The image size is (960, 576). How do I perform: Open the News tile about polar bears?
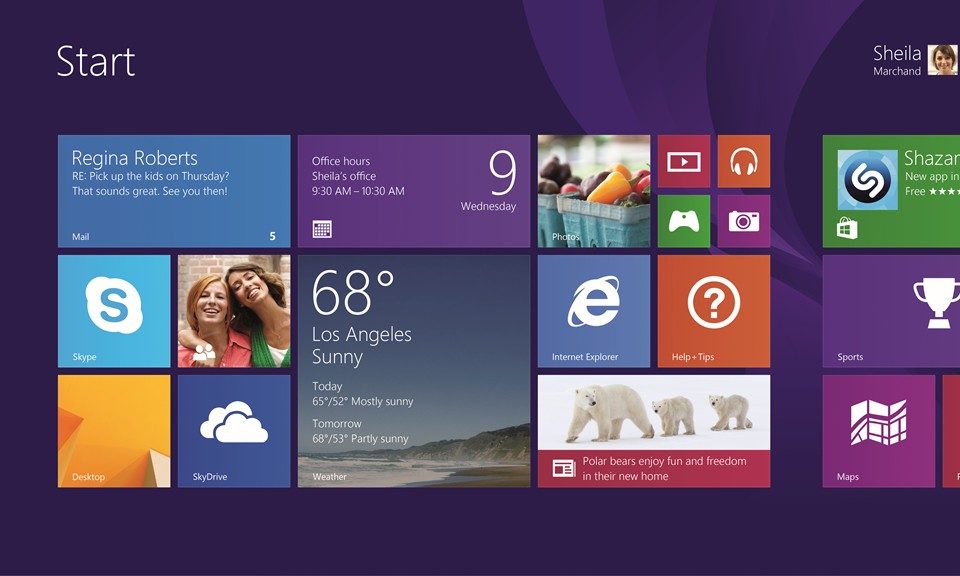(654, 431)
